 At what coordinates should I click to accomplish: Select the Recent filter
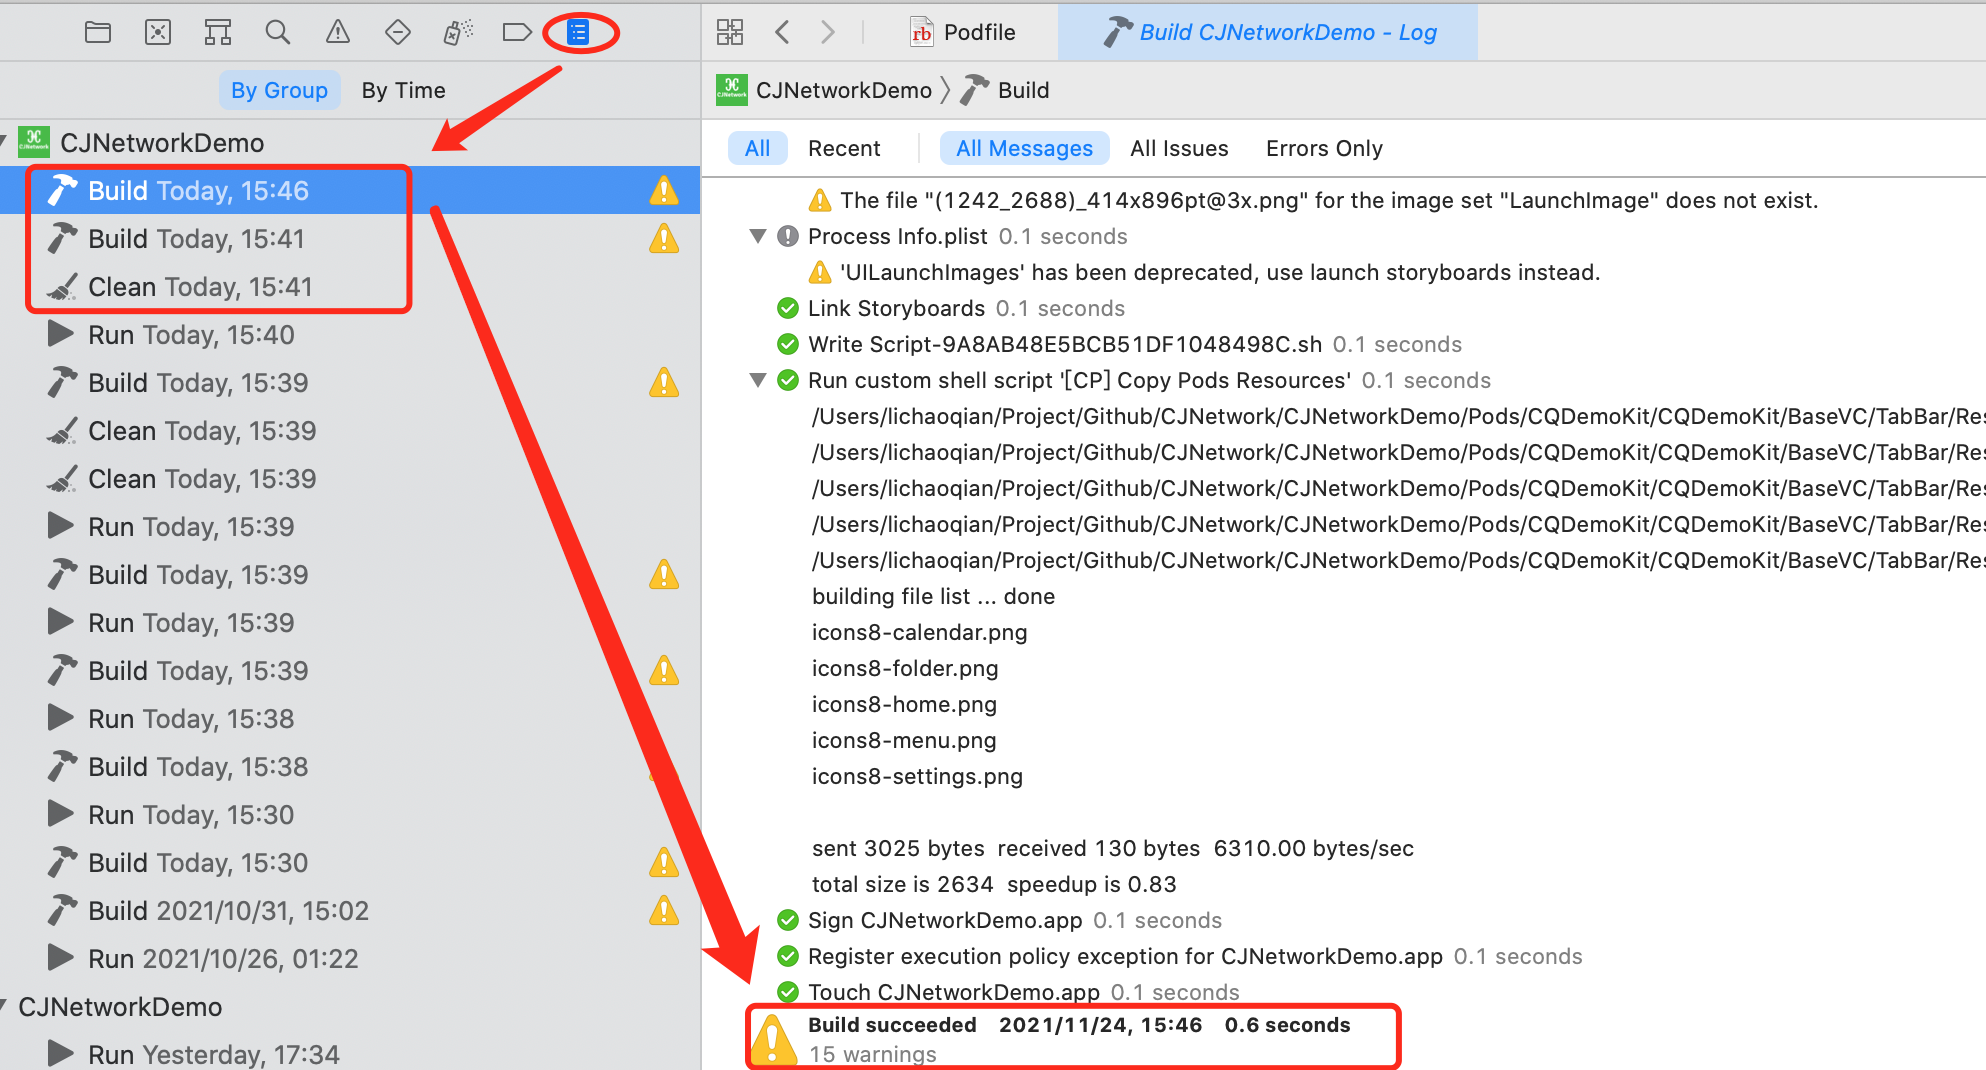[844, 148]
